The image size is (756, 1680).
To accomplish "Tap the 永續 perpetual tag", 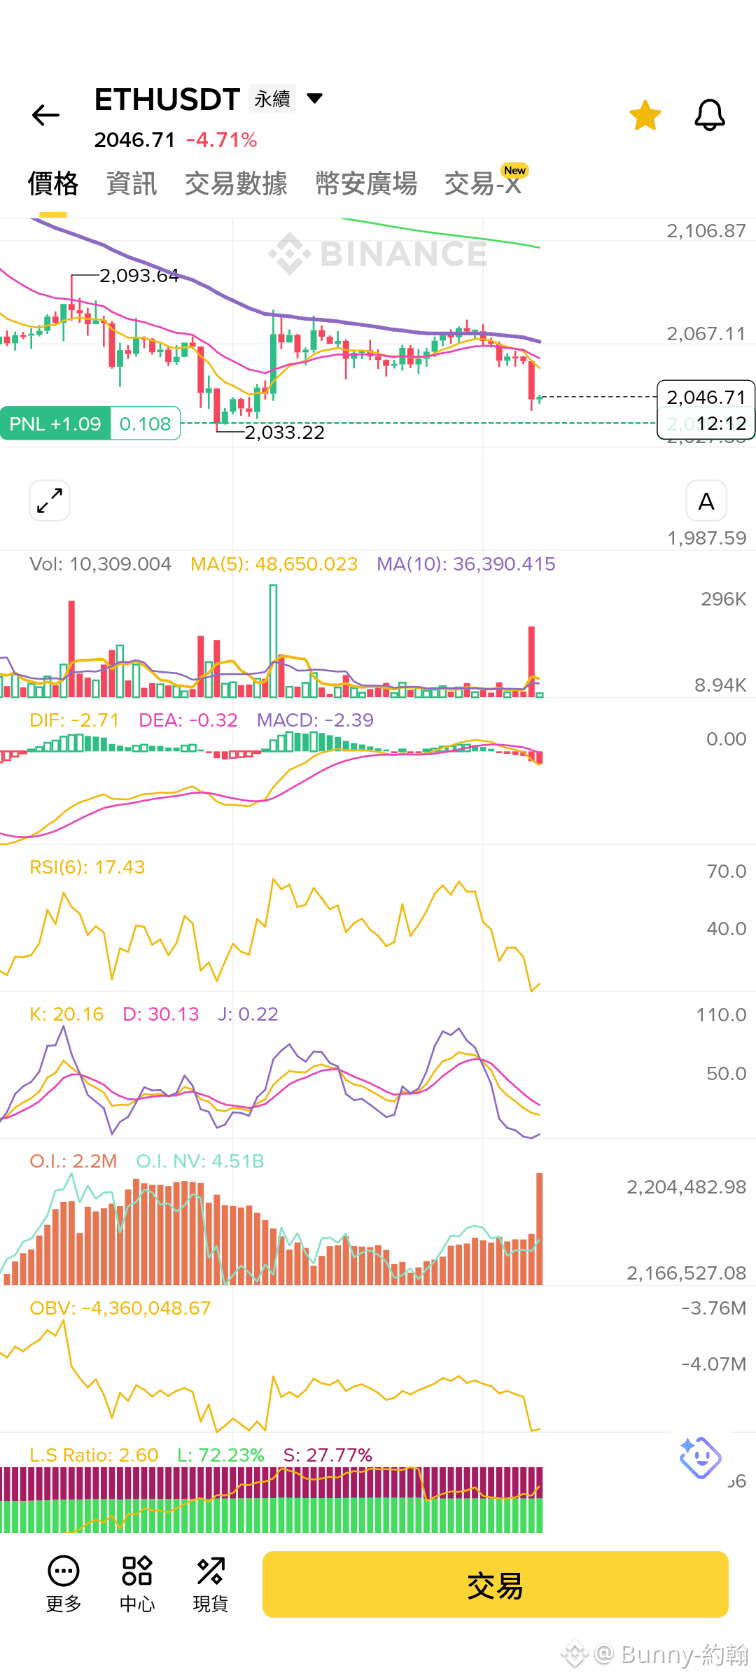I will 272,99.
